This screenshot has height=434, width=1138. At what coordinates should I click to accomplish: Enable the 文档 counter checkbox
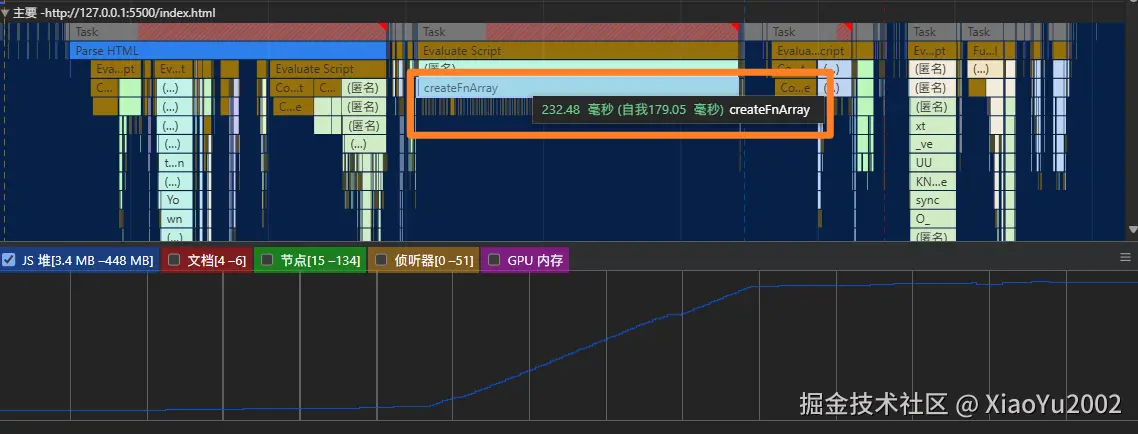174,261
